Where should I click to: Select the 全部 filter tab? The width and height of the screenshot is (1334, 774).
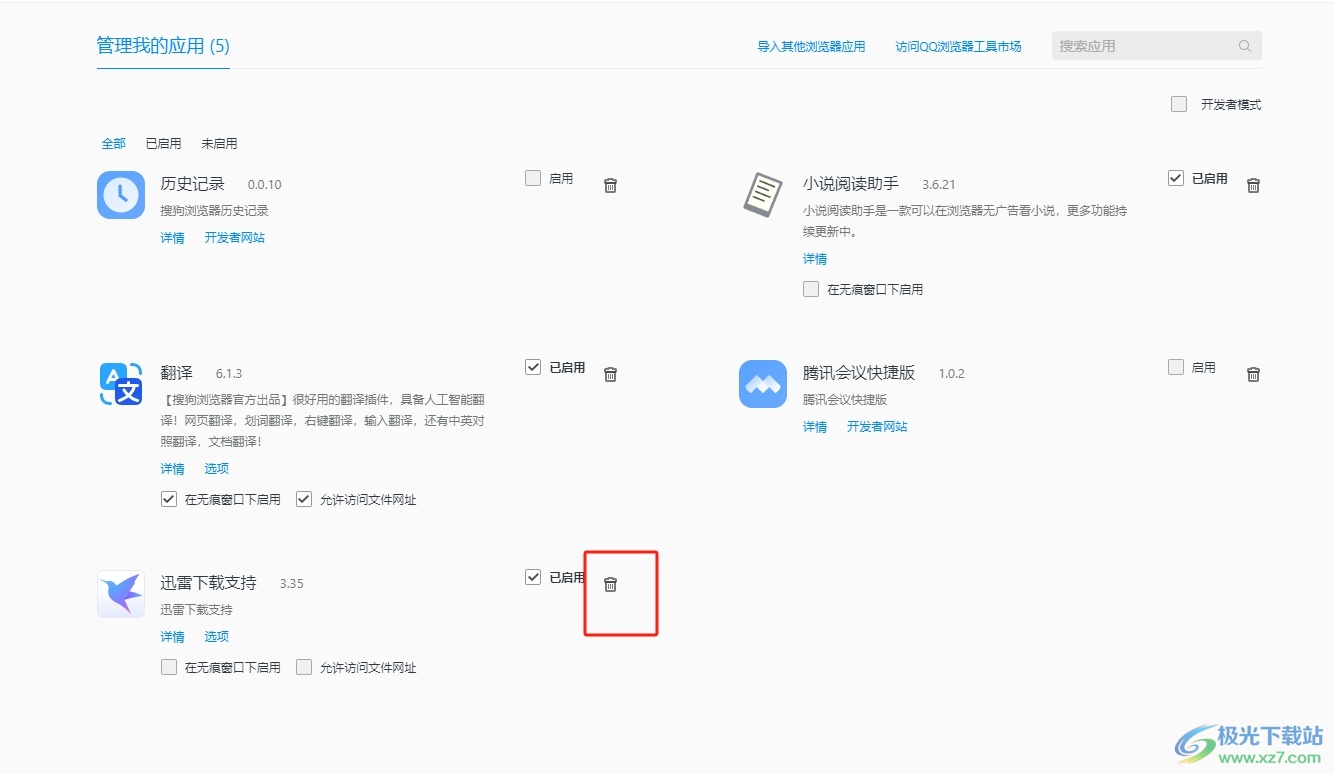(113, 144)
